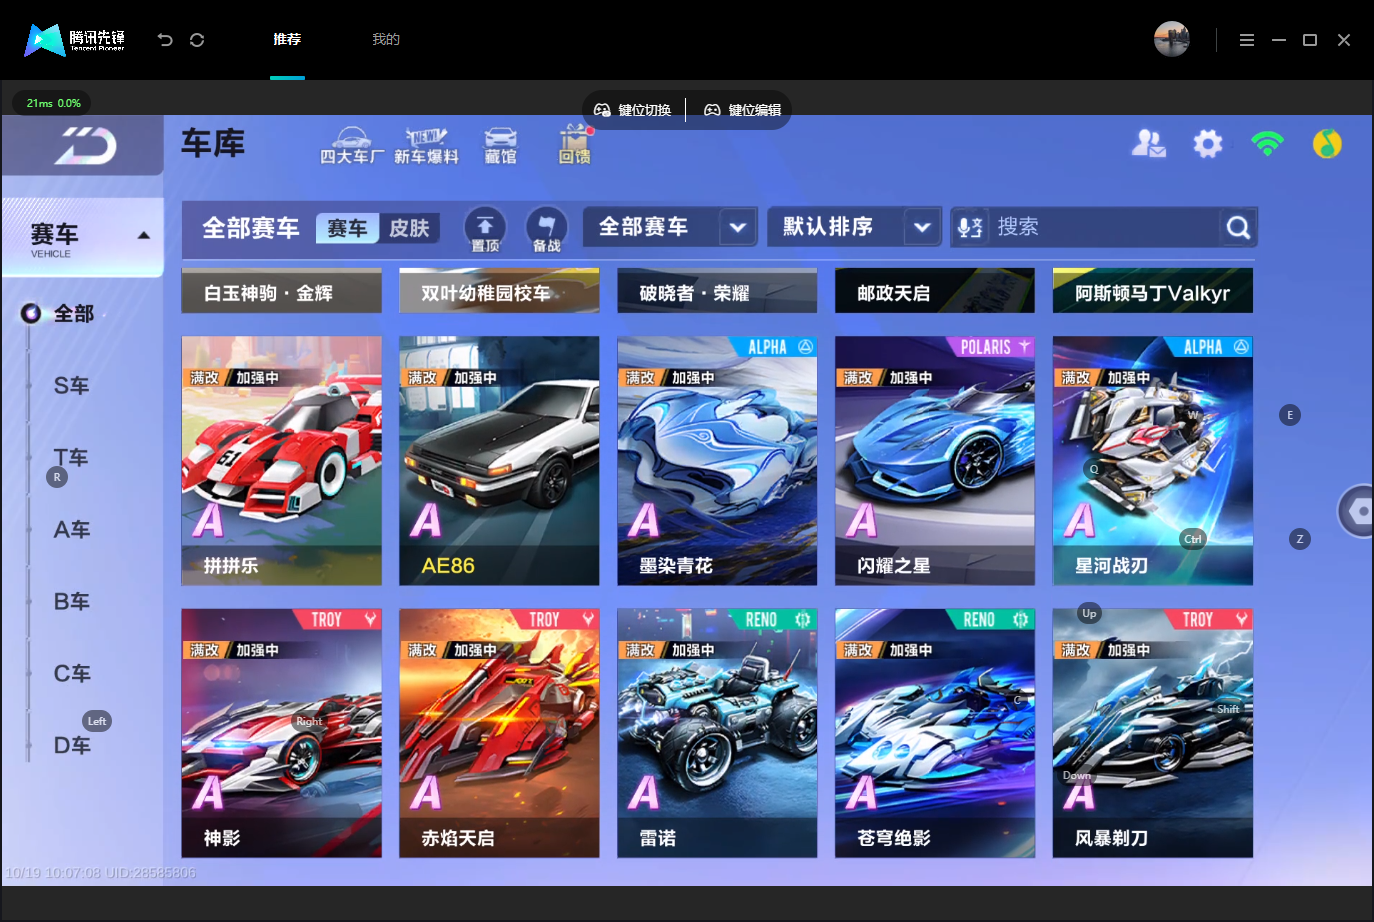This screenshot has width=1374, height=922.
Task: Click the 置顶 pin-to-top button
Action: click(x=485, y=229)
